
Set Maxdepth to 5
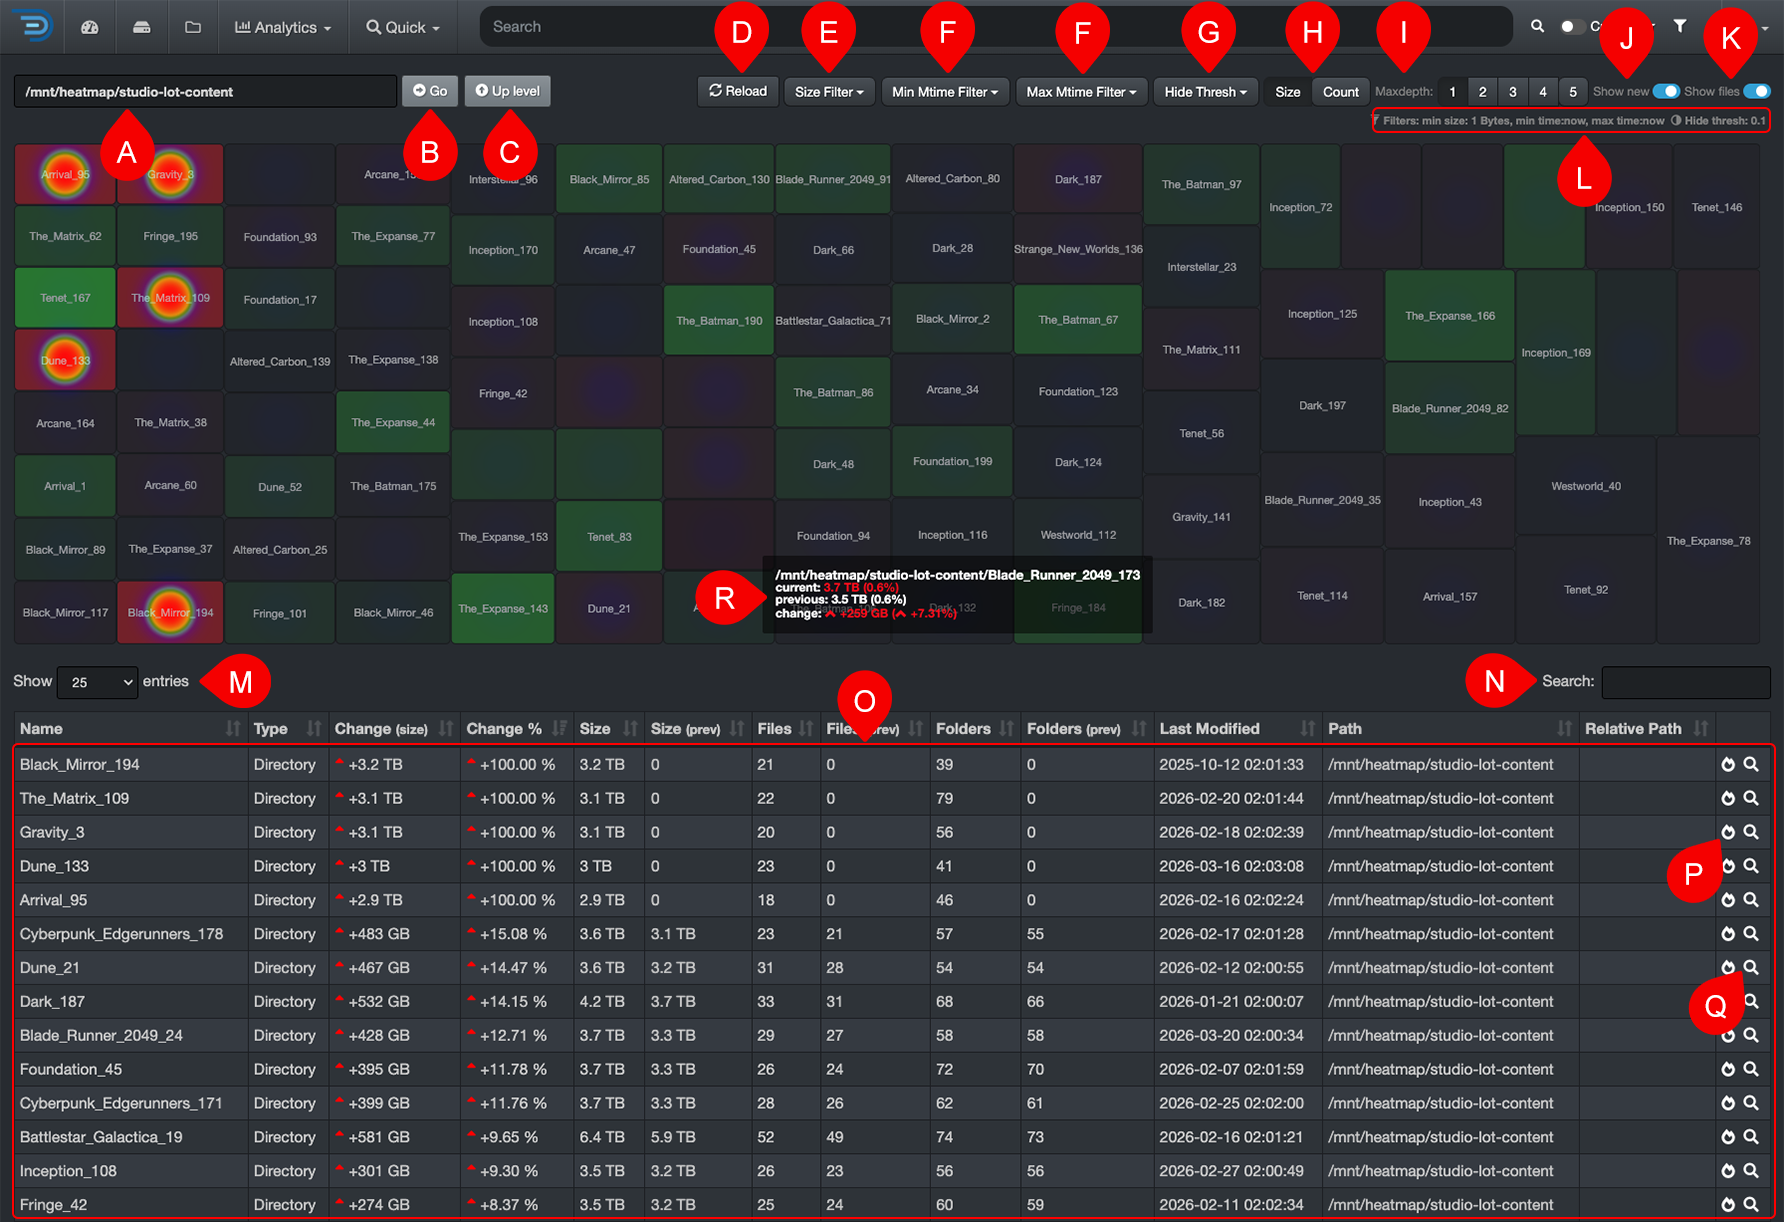pos(1573,92)
